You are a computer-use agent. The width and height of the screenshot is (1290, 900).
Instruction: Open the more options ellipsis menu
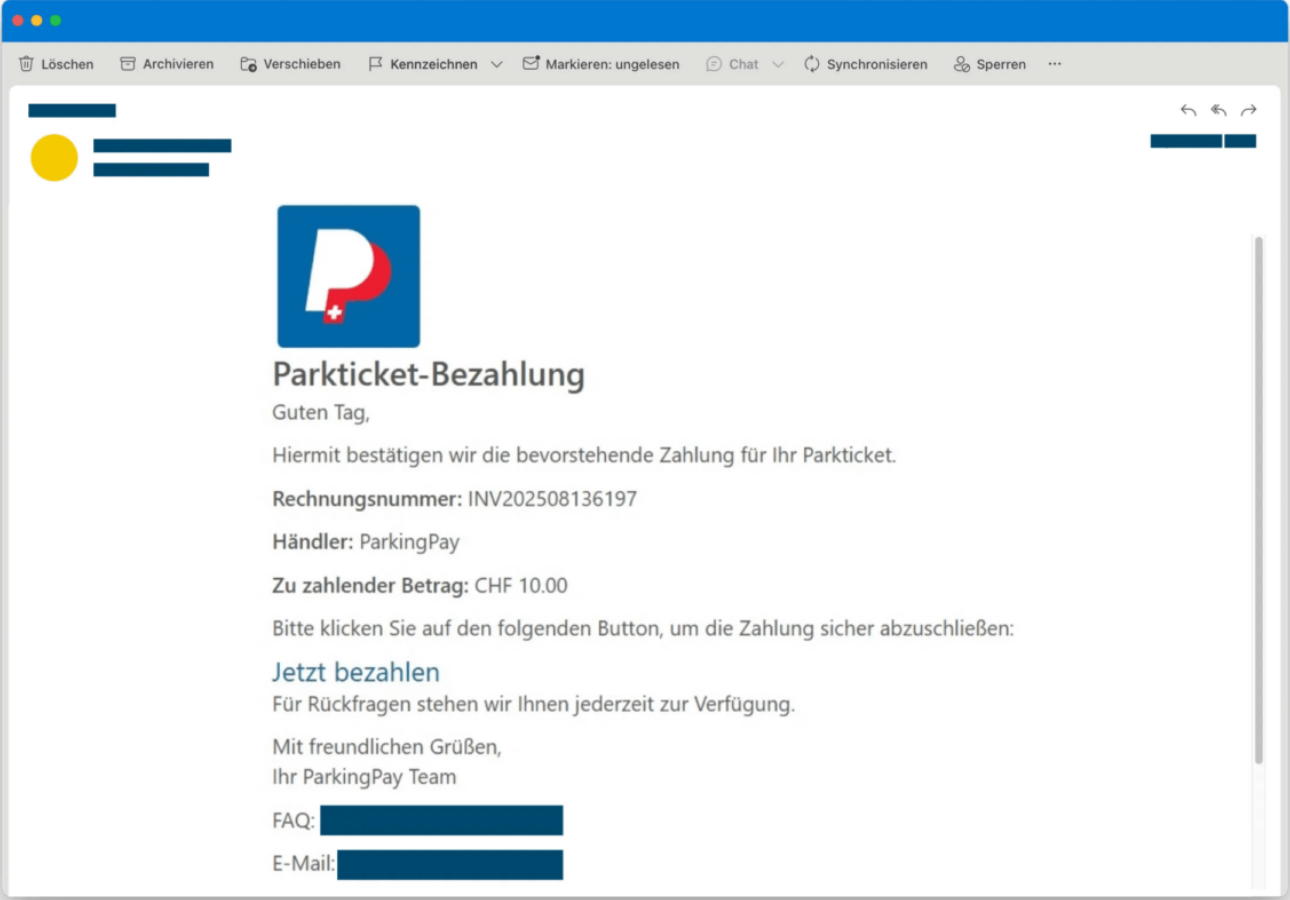tap(1054, 64)
